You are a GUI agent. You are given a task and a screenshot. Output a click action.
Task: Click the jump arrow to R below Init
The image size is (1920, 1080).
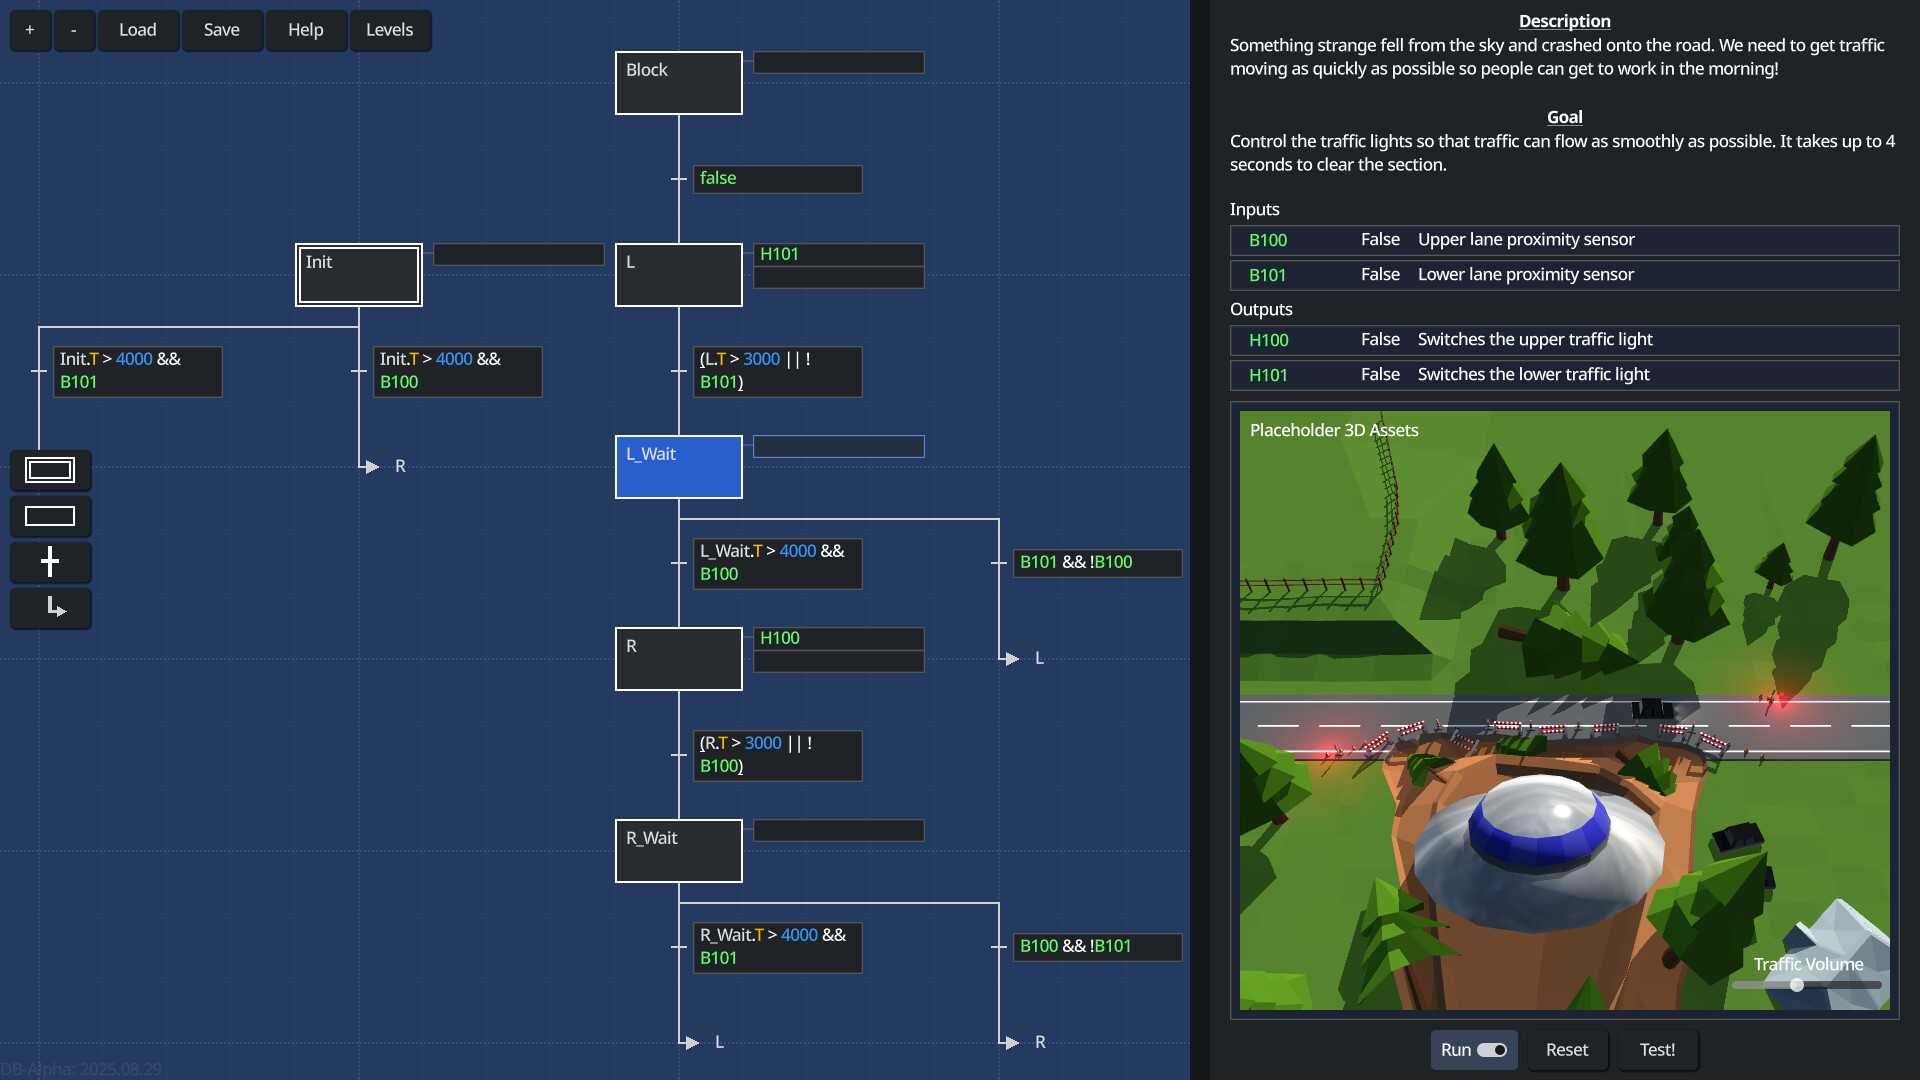372,467
